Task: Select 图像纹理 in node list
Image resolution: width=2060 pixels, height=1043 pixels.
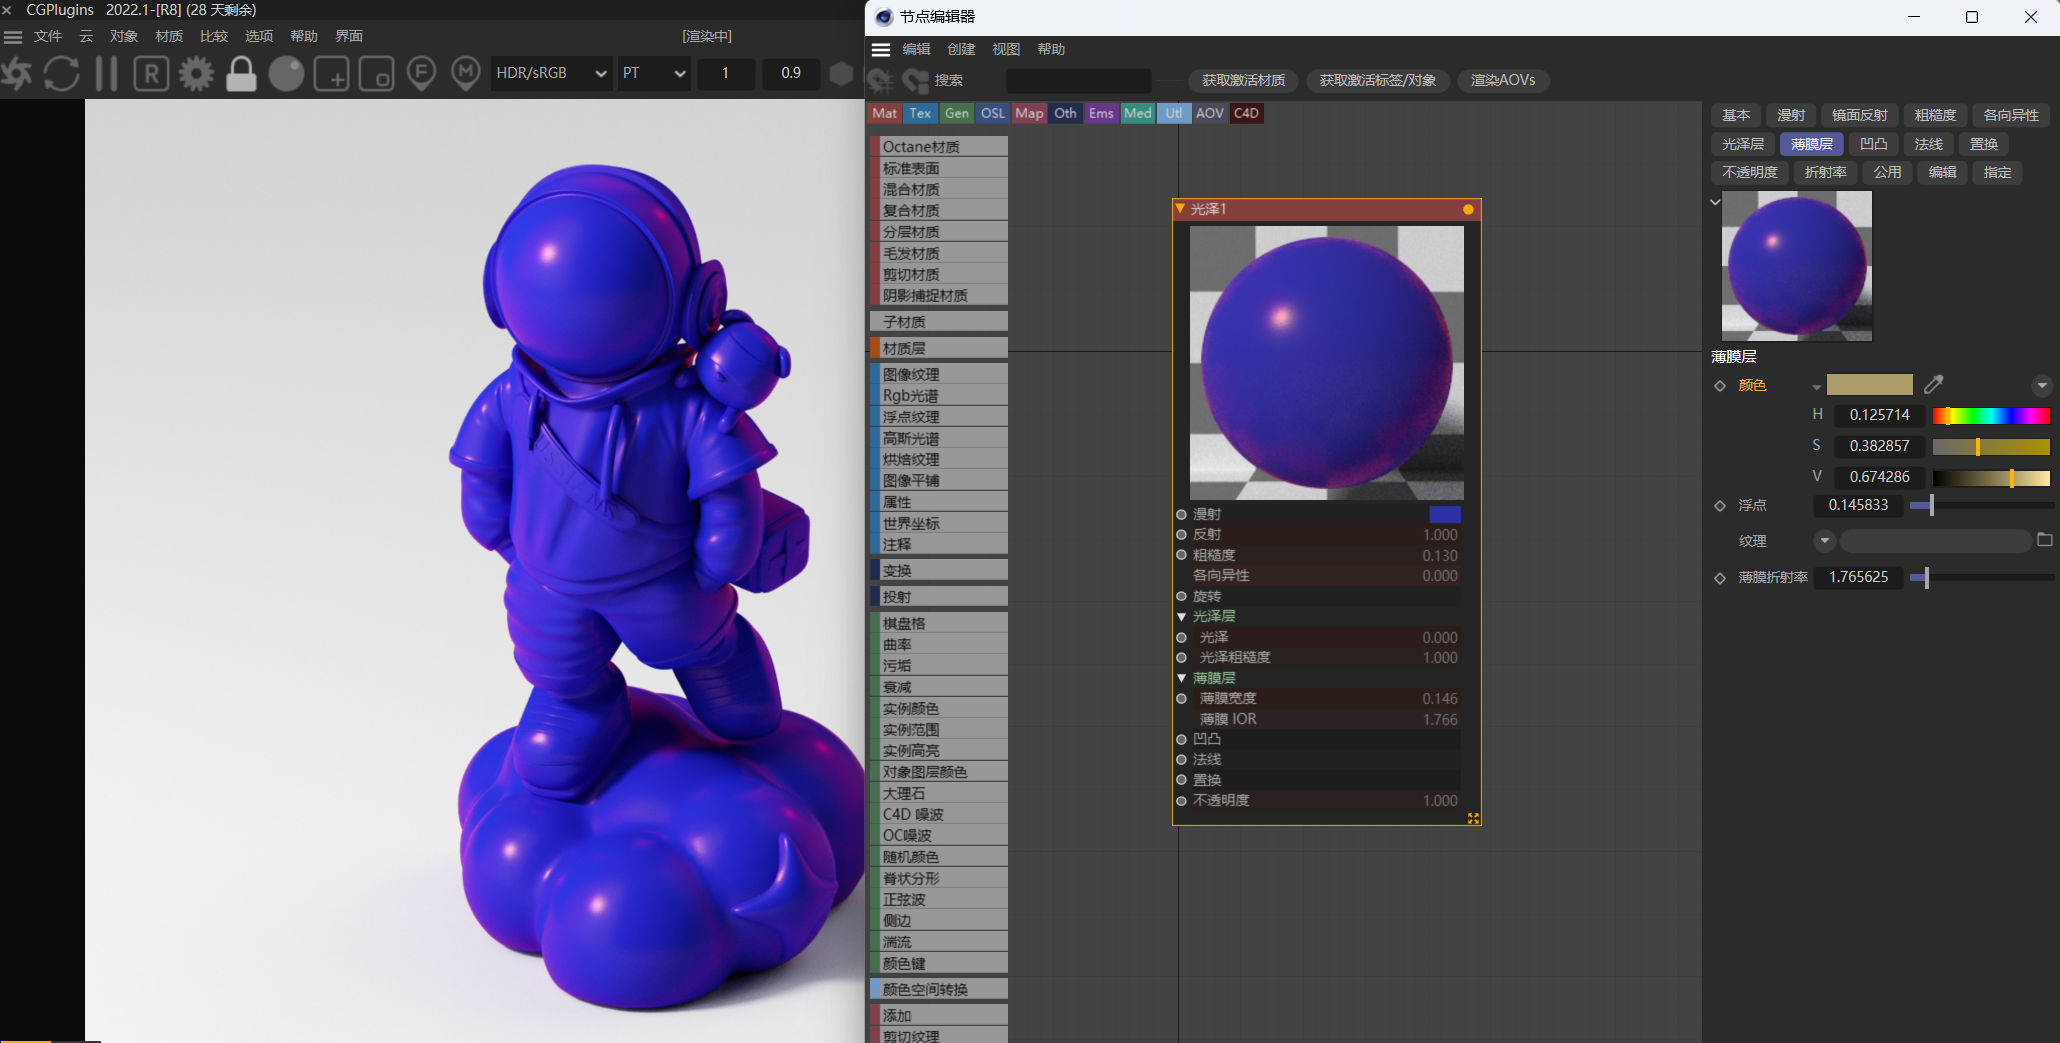Action: pyautogui.click(x=939, y=374)
